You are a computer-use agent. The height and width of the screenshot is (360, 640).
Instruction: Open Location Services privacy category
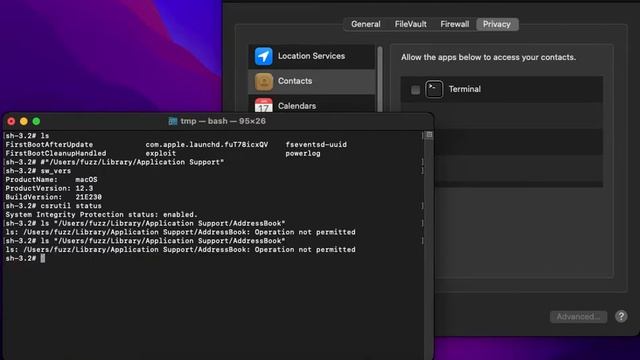[311, 56]
